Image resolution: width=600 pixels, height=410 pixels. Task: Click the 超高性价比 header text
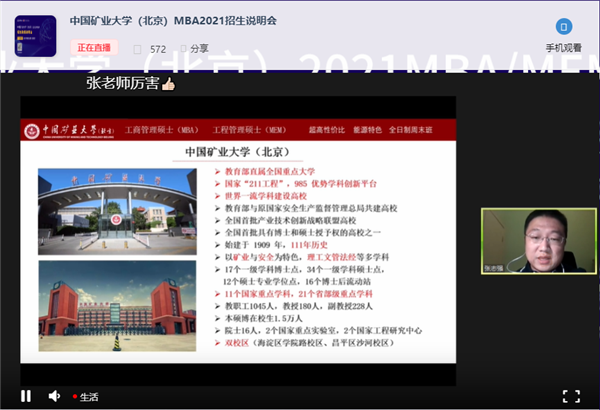click(x=327, y=130)
